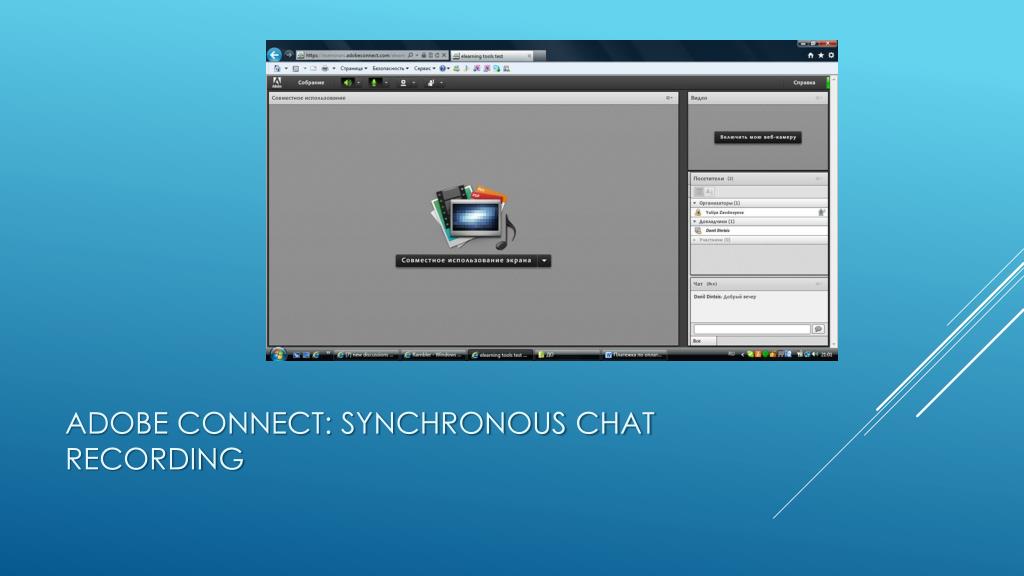Open dropdown arrow beside screen sharing button
The image size is (1024, 576).
pos(545,261)
